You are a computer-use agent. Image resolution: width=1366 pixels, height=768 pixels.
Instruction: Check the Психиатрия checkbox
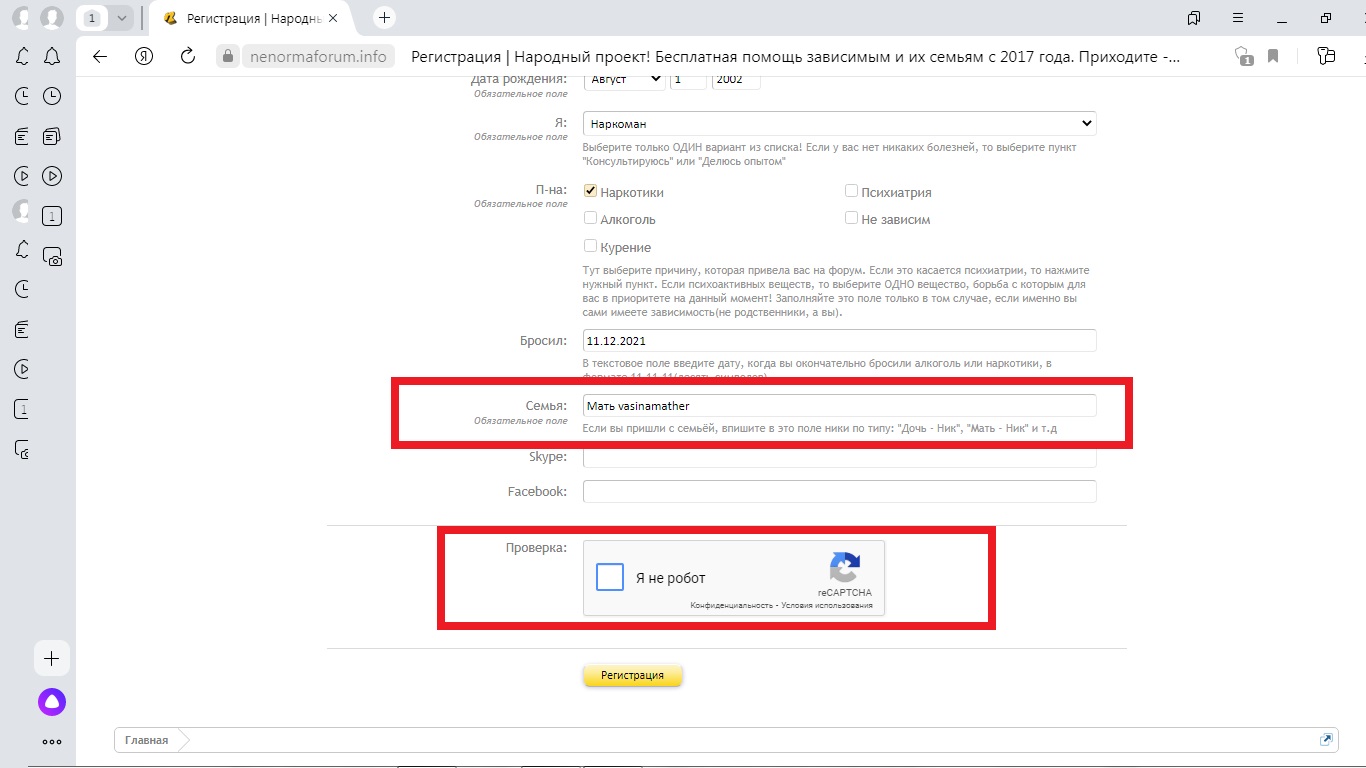tap(851, 191)
